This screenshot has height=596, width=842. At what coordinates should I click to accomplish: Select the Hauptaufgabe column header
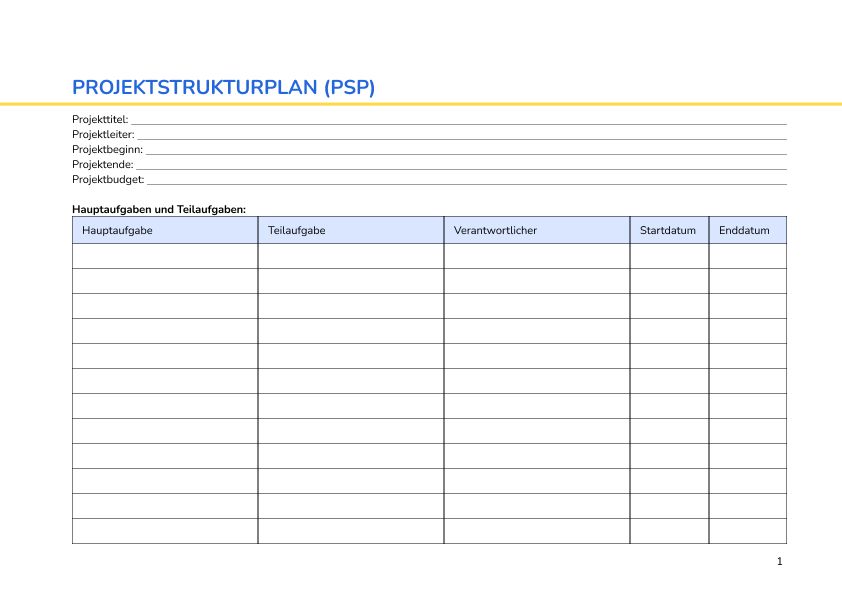[x=118, y=230]
